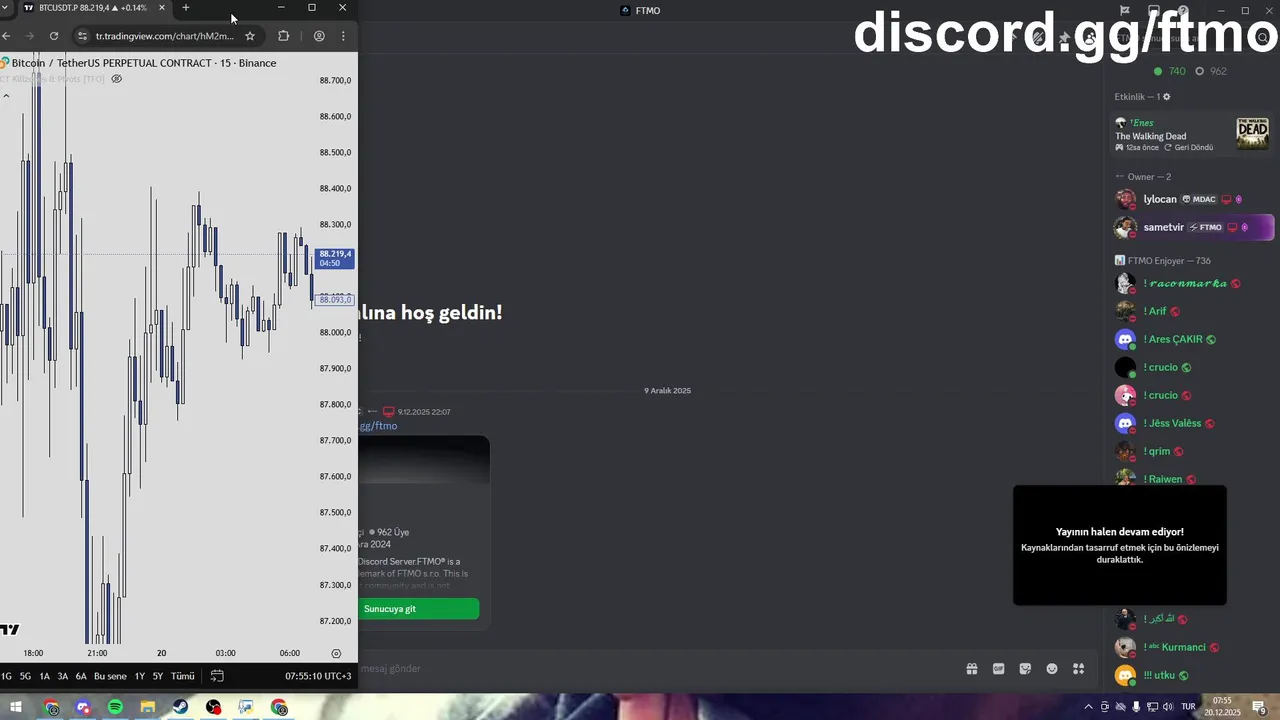Screen dimensions: 1280x720
Task: Click the stream paused preview overlay
Action: pos(1119,545)
